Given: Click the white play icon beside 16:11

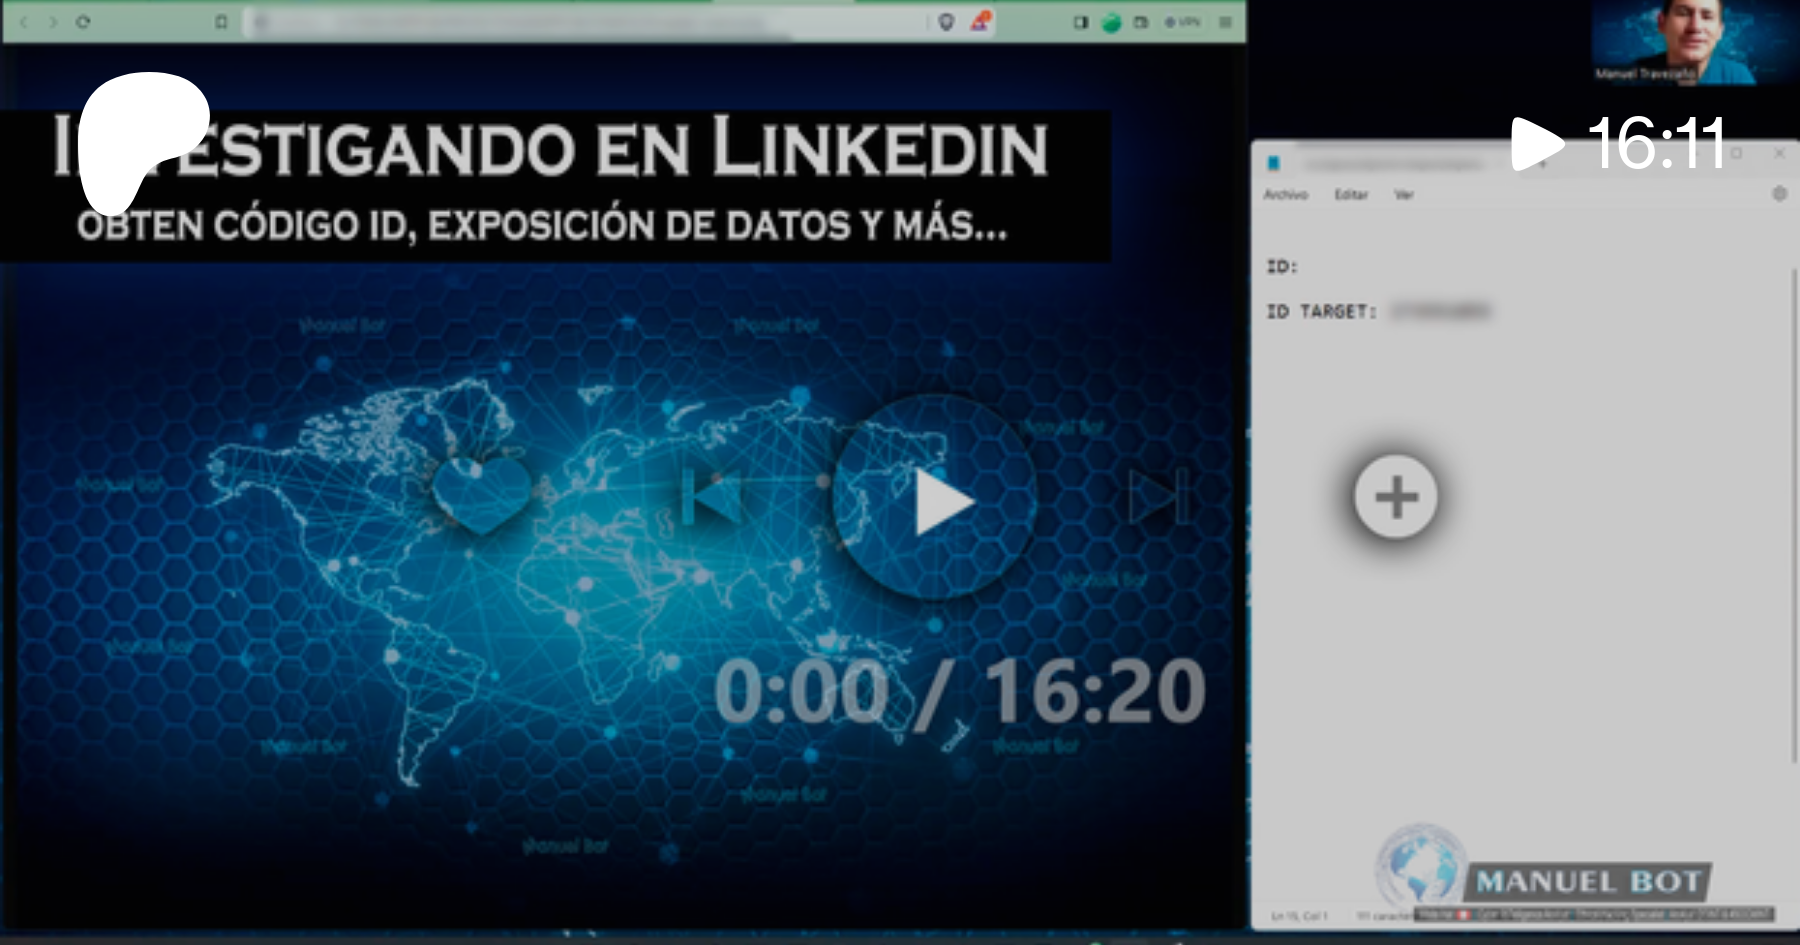Looking at the screenshot, I should [x=1537, y=144].
